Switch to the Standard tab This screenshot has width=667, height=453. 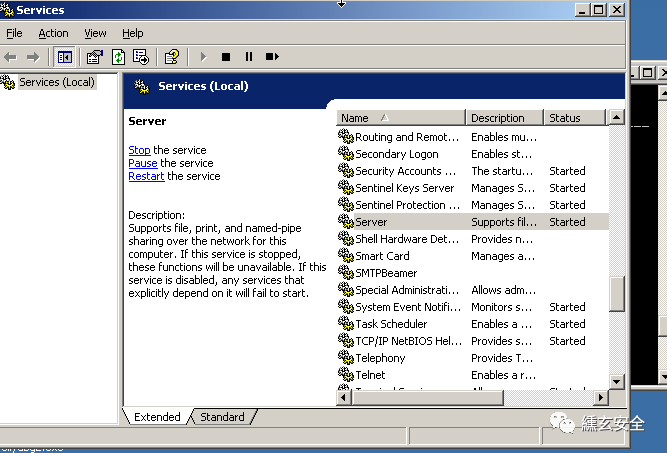point(222,417)
